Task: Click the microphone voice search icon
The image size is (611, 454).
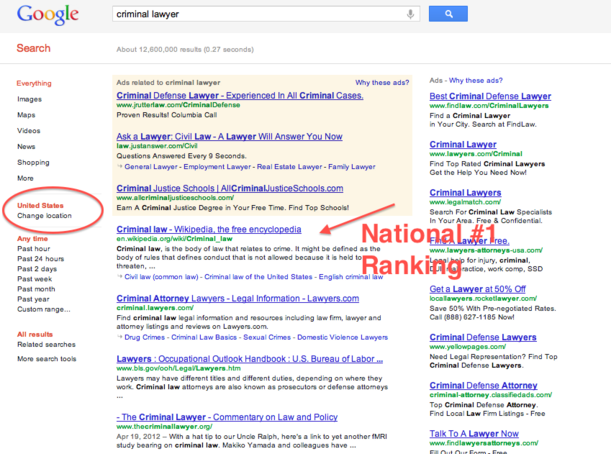Action: point(410,15)
